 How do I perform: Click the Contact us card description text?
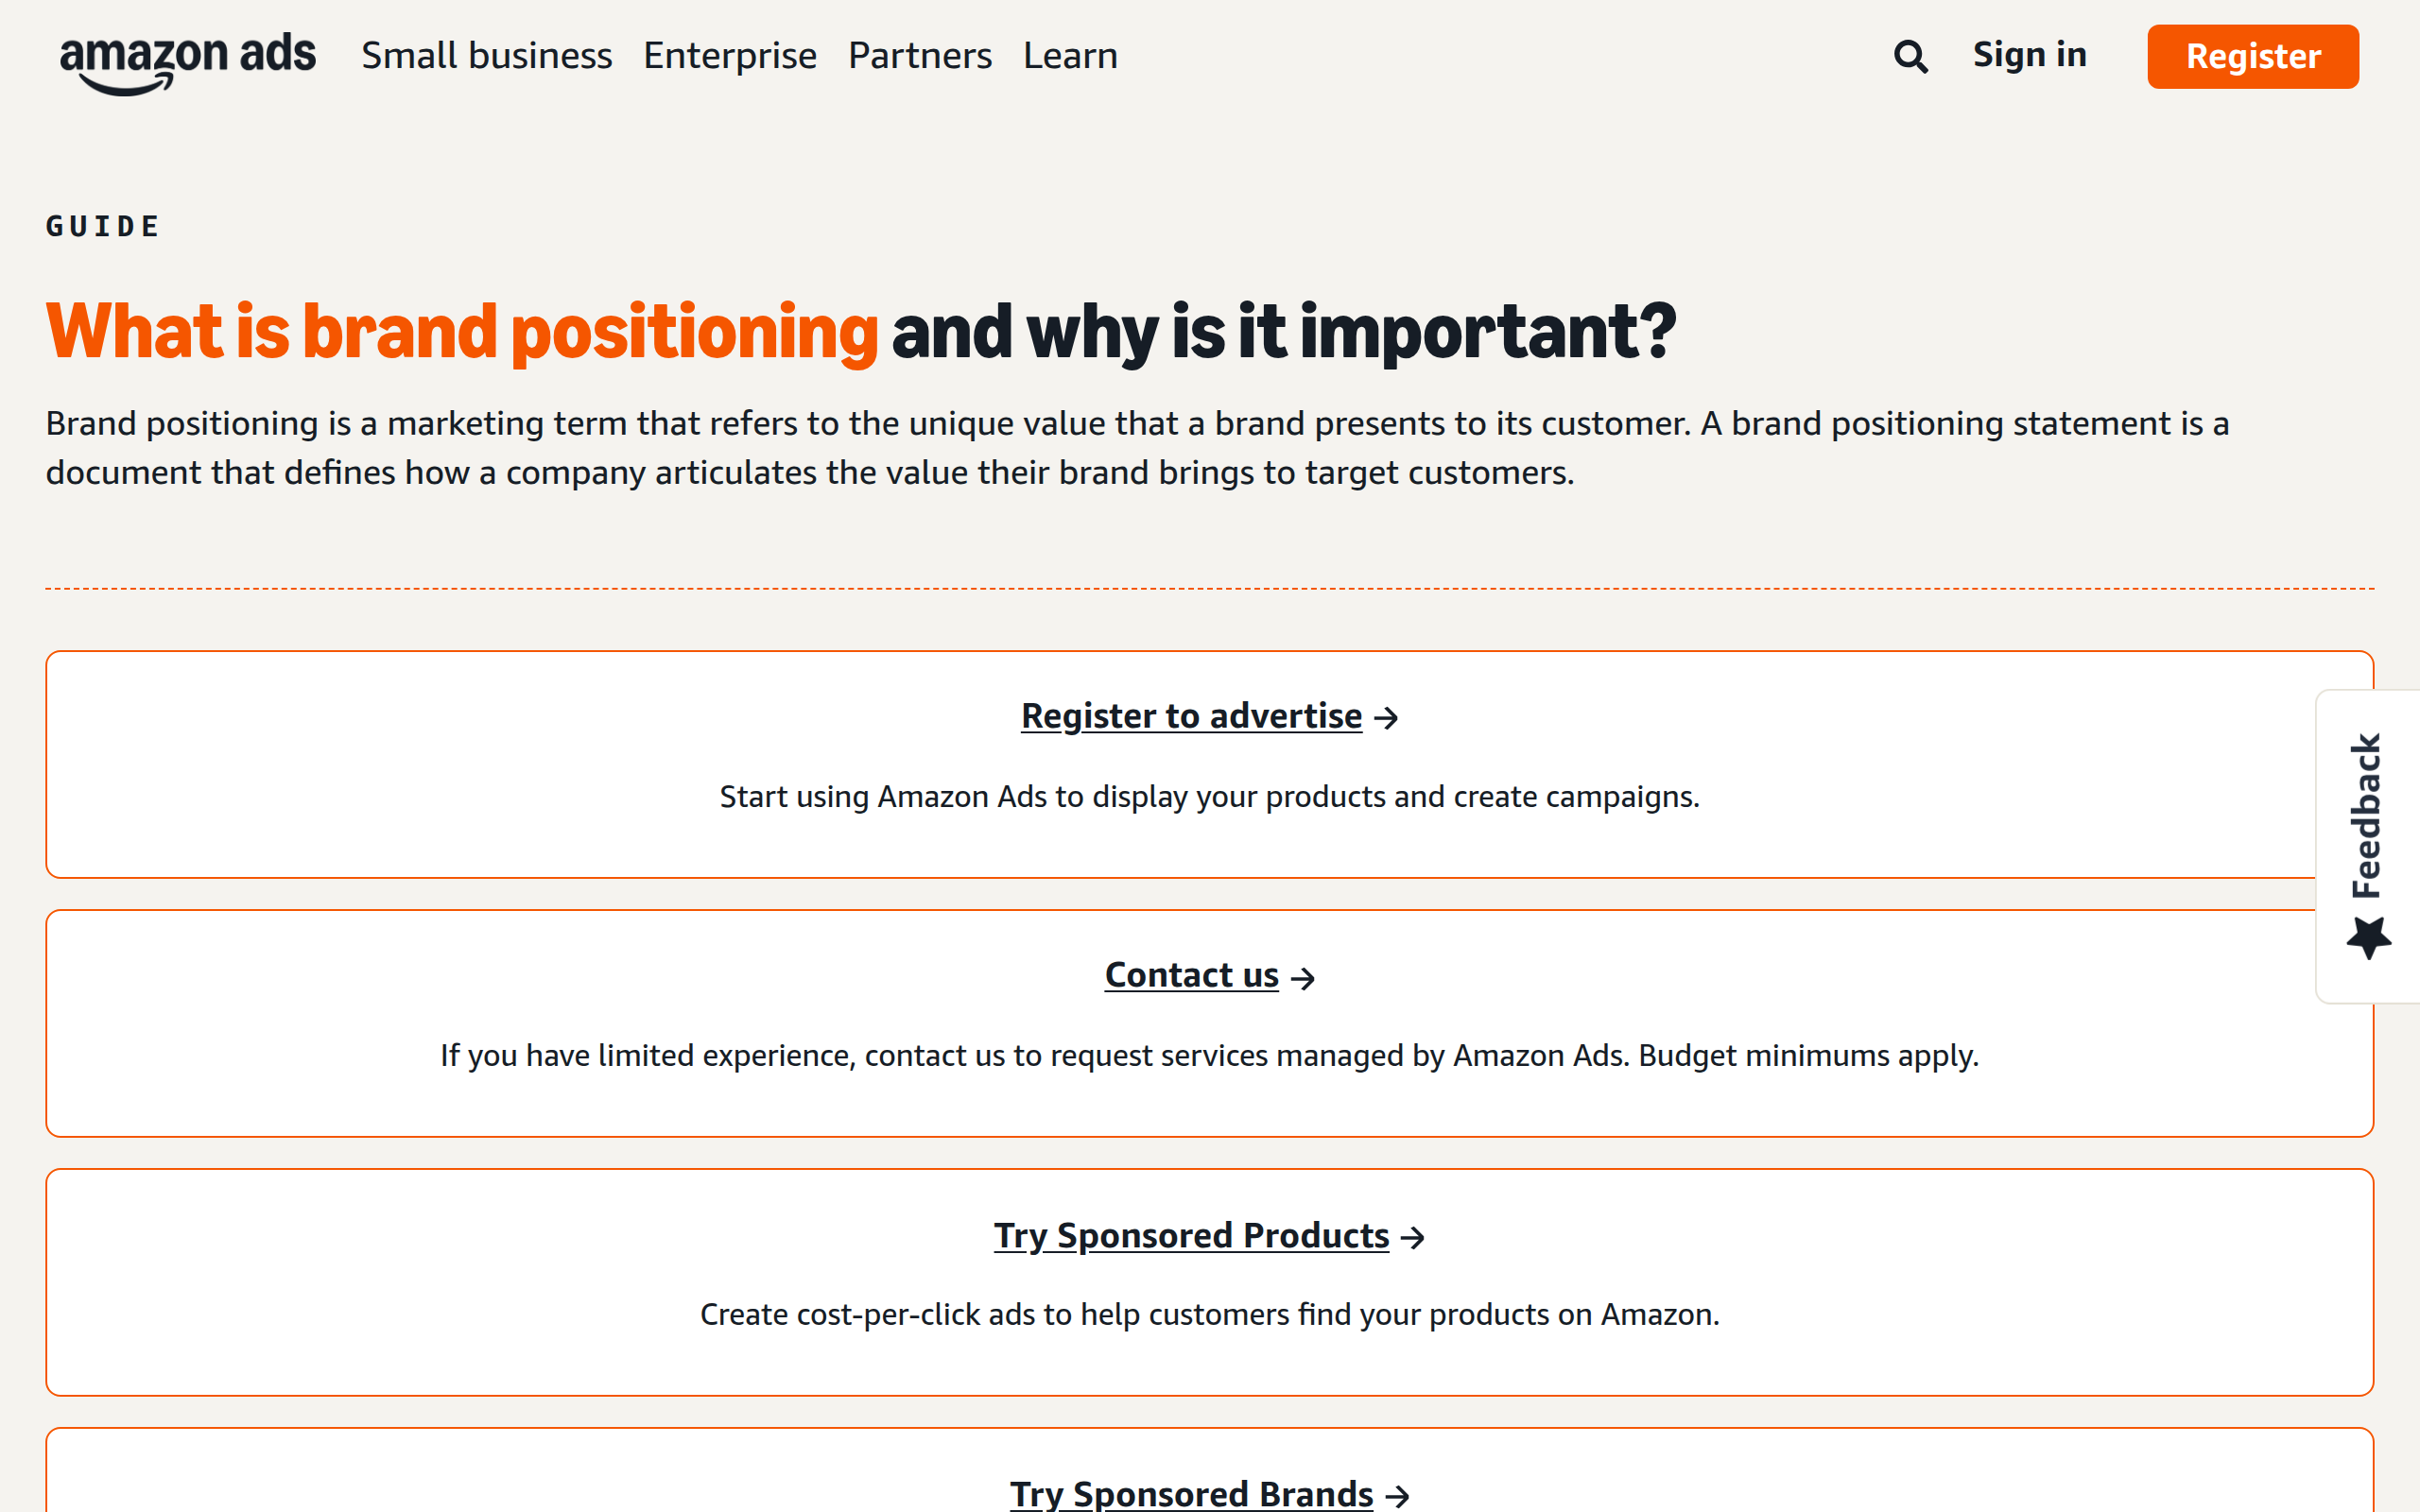(x=1210, y=1056)
